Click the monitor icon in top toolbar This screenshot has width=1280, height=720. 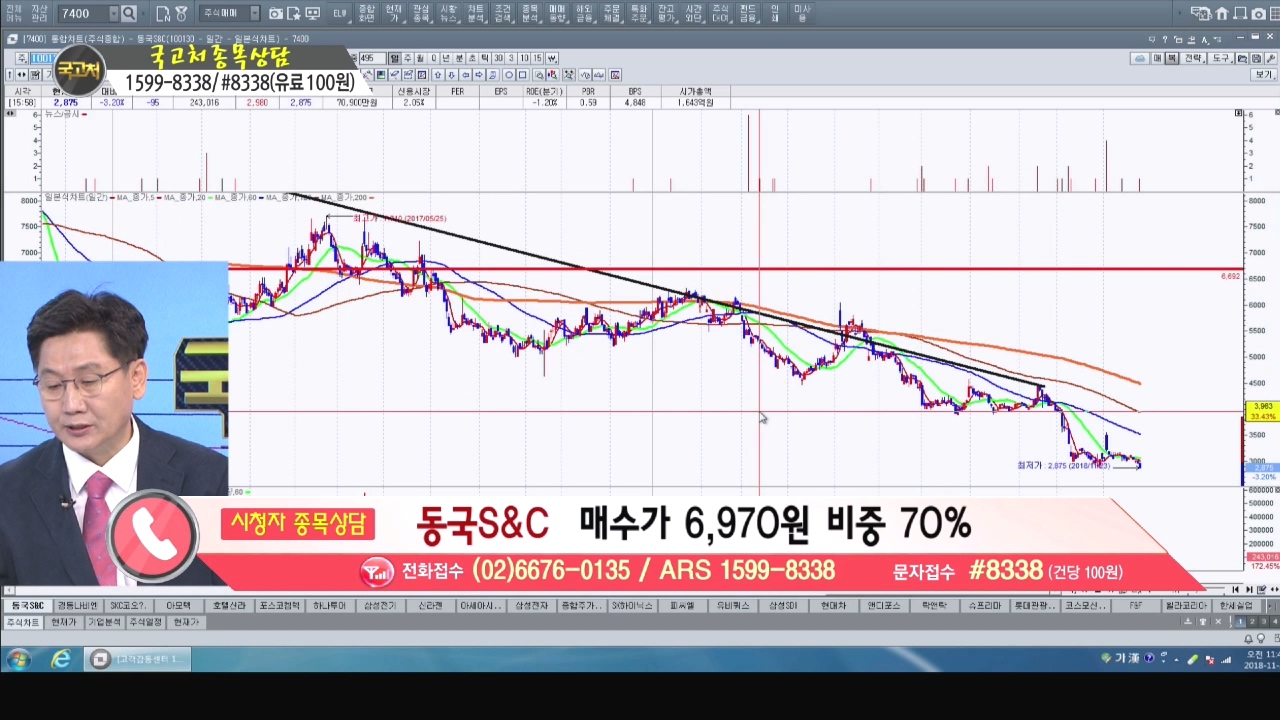[x=312, y=14]
